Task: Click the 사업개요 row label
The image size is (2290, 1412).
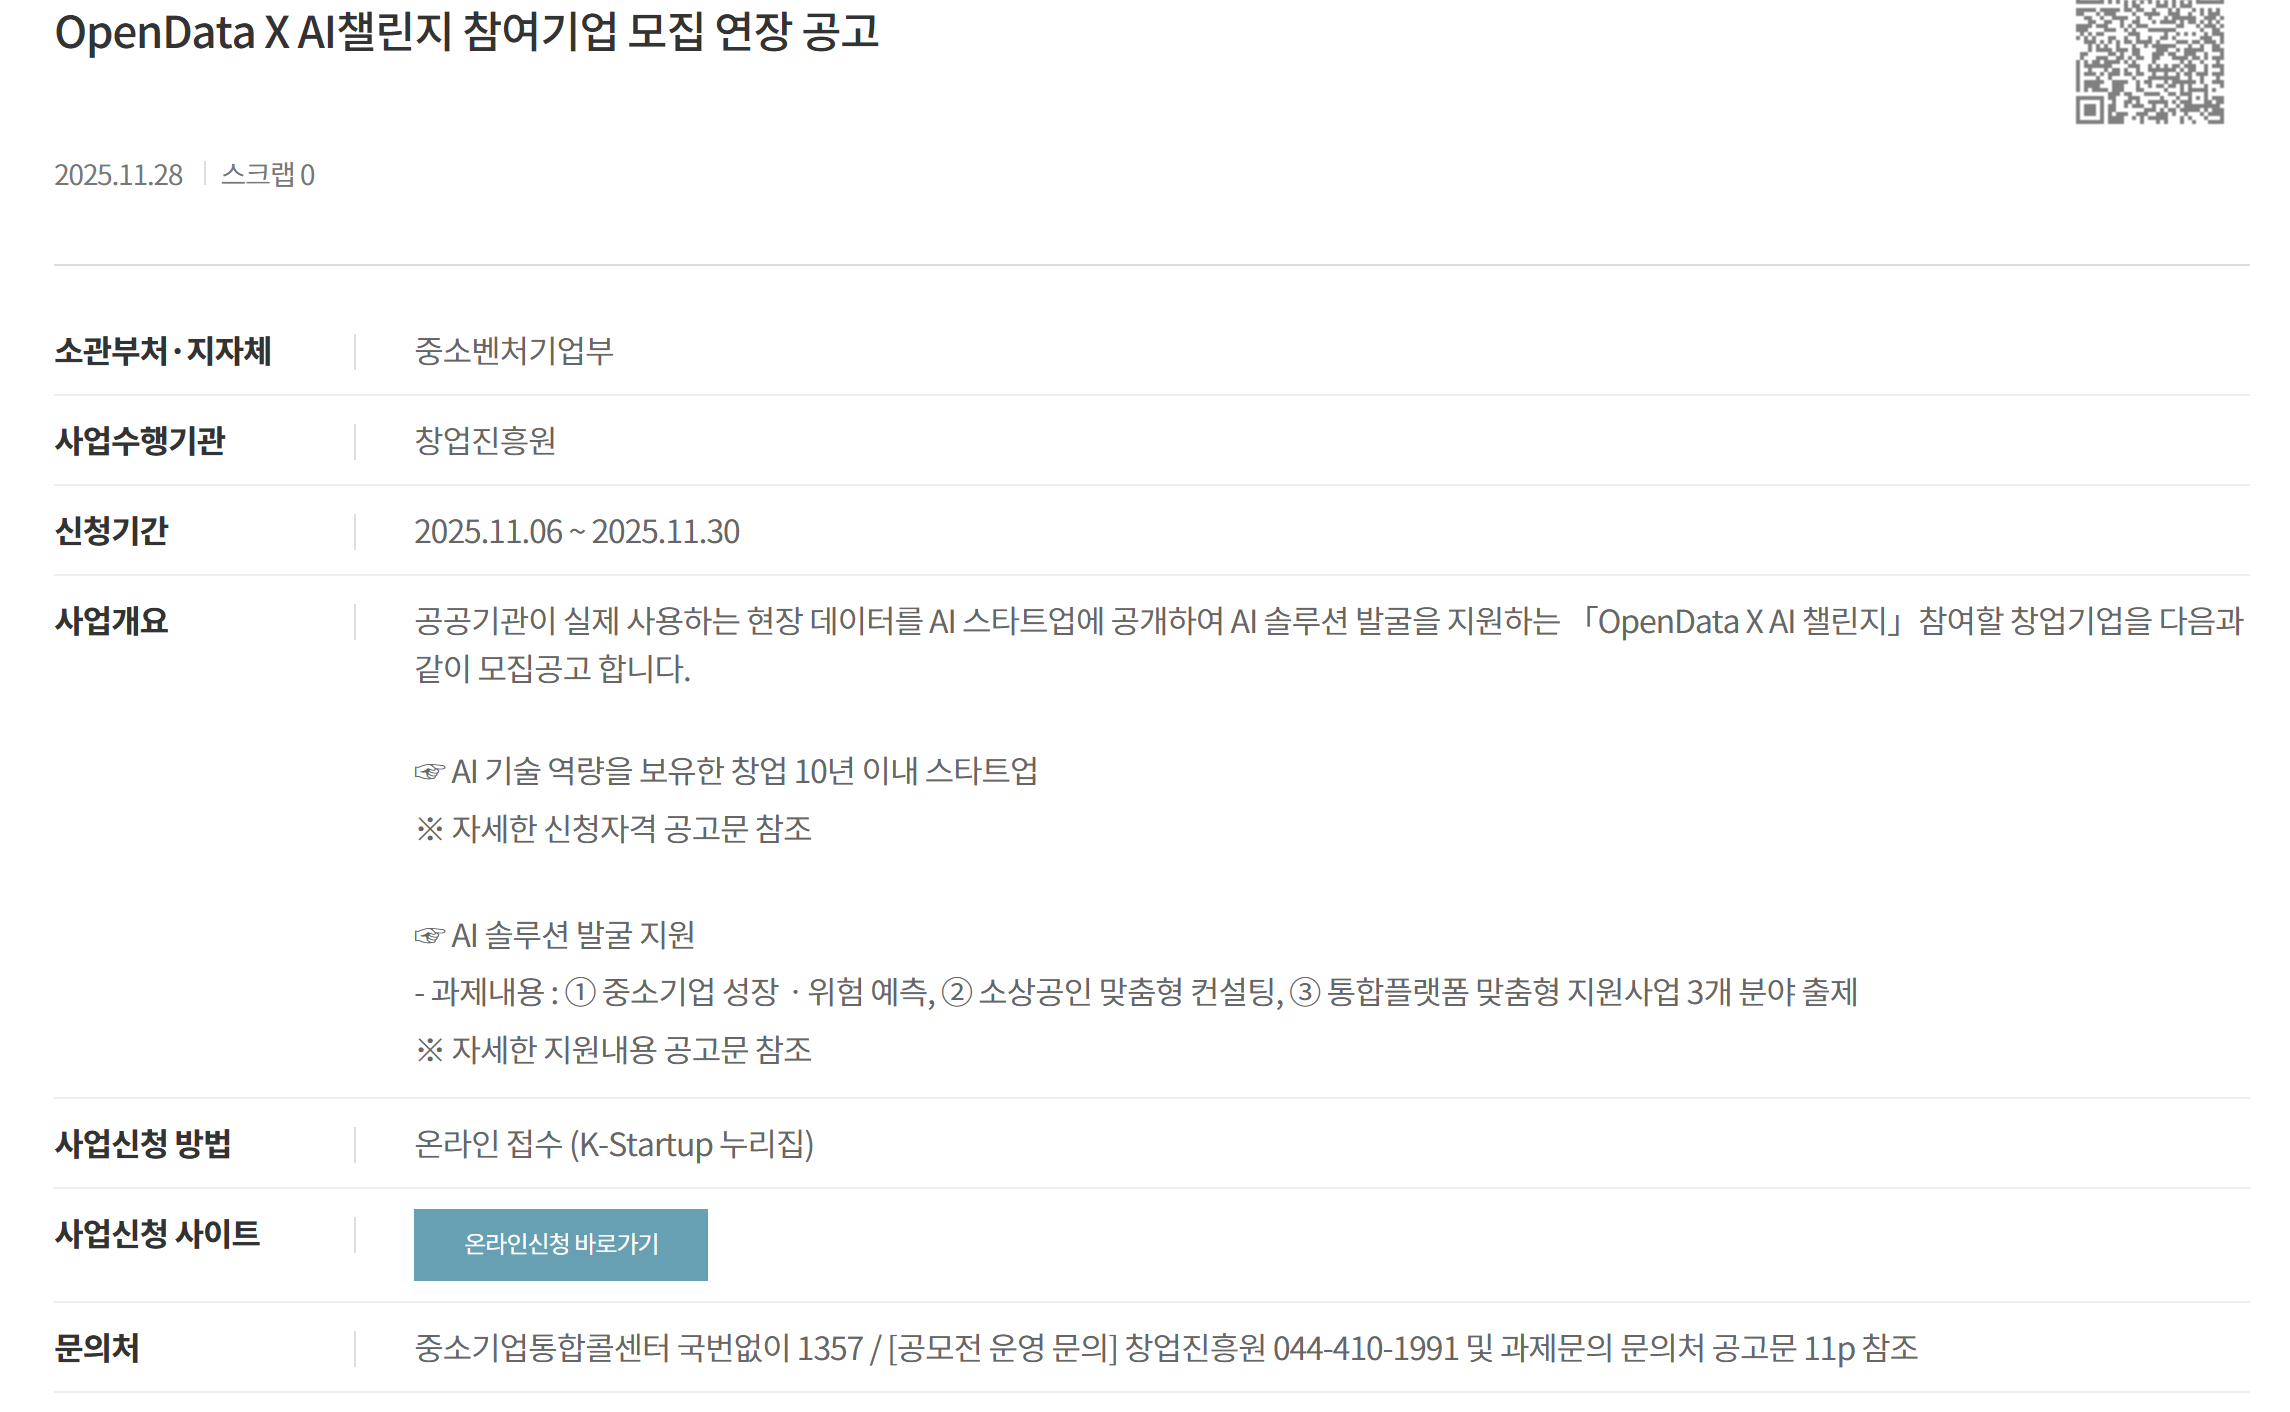Action: click(x=111, y=621)
